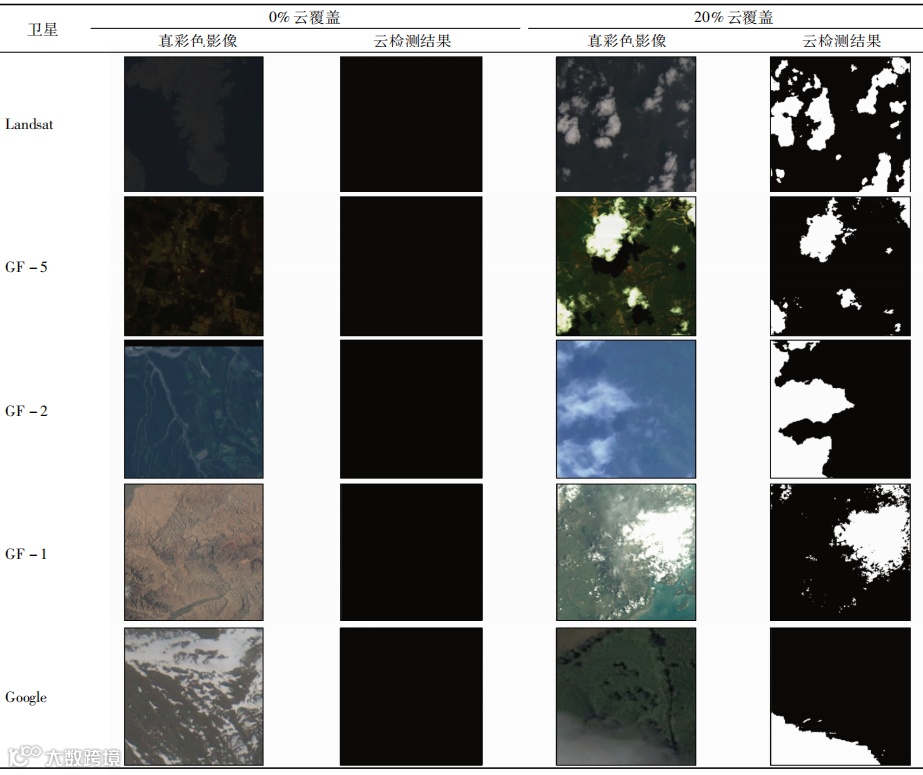
Task: Open the GF-2 0% cloud true color image
Action: (194, 409)
